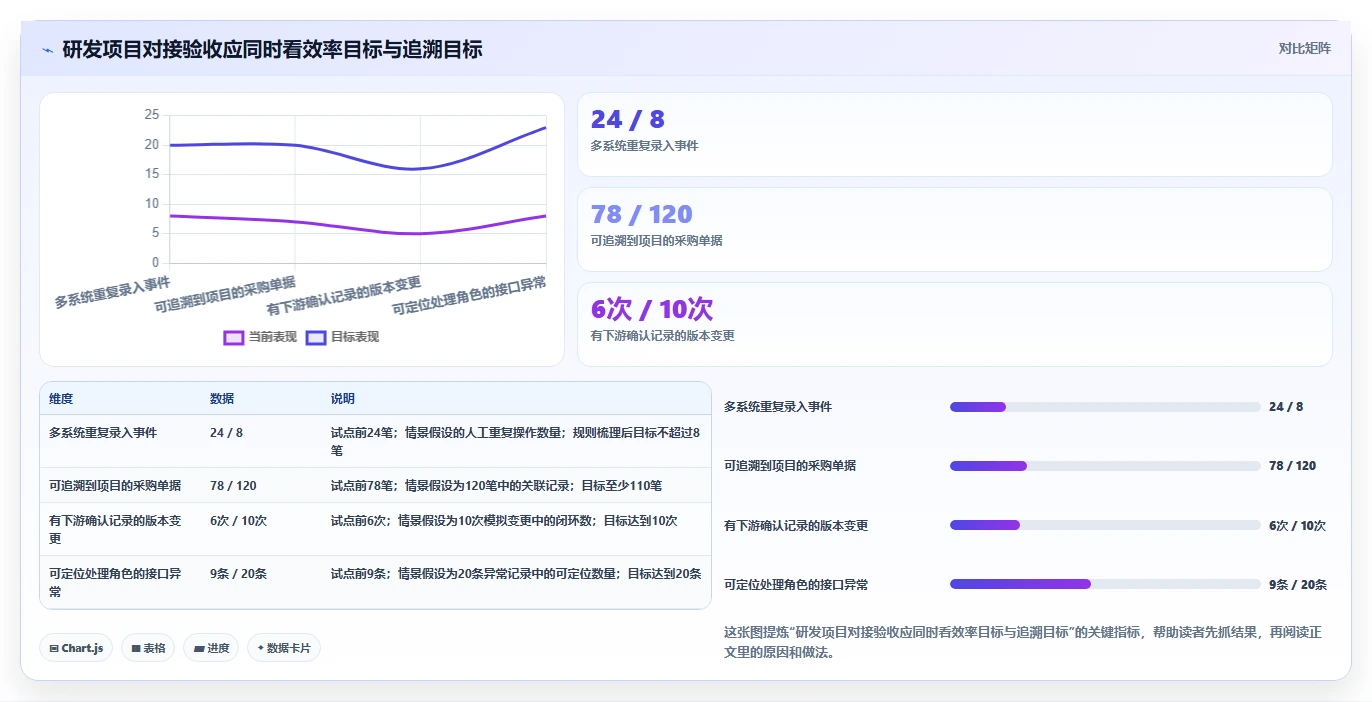
Task: Click the 数据 table column header
Action: [x=222, y=399]
